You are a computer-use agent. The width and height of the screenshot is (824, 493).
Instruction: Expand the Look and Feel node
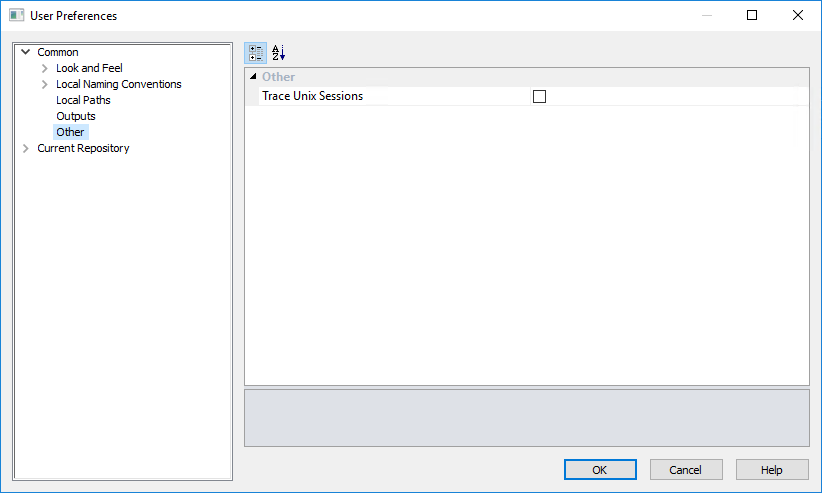(45, 68)
